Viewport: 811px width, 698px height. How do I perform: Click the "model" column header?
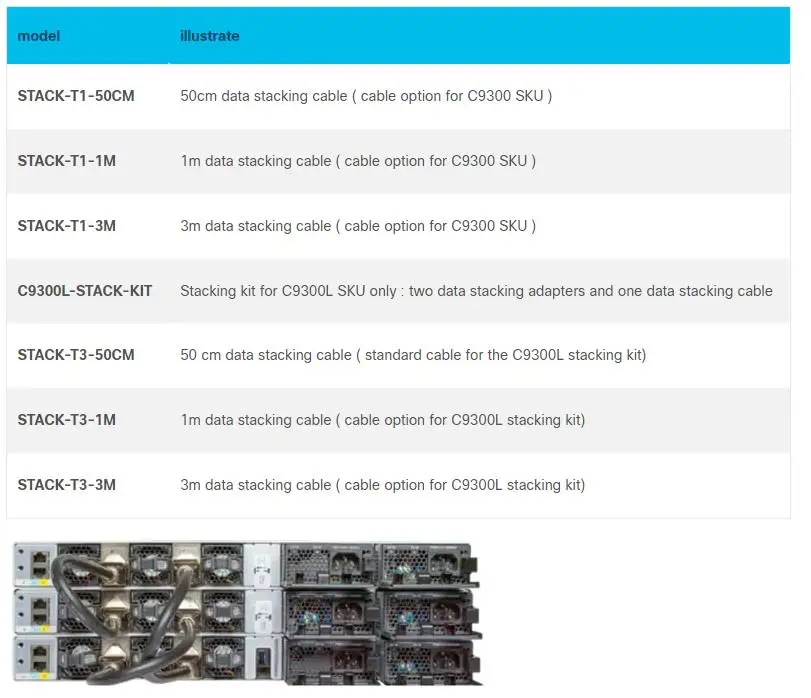click(x=37, y=35)
